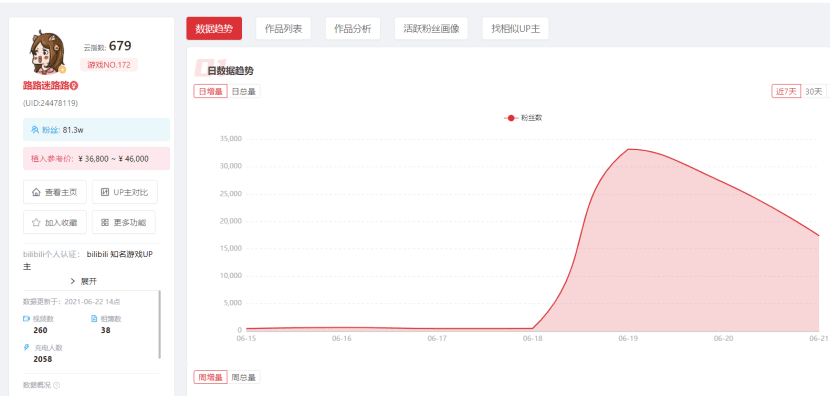
Task: Click the 06-19 peak point on chart
Action: (x=628, y=149)
